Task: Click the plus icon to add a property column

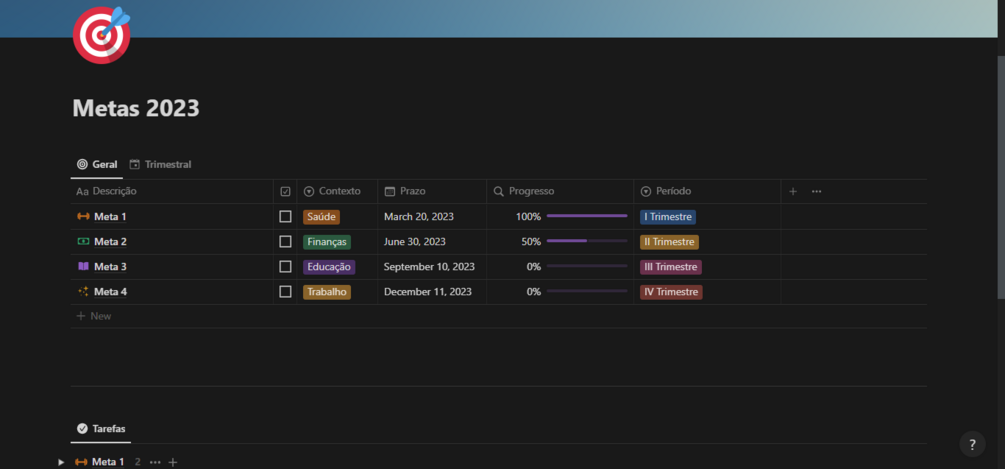Action: tap(793, 192)
